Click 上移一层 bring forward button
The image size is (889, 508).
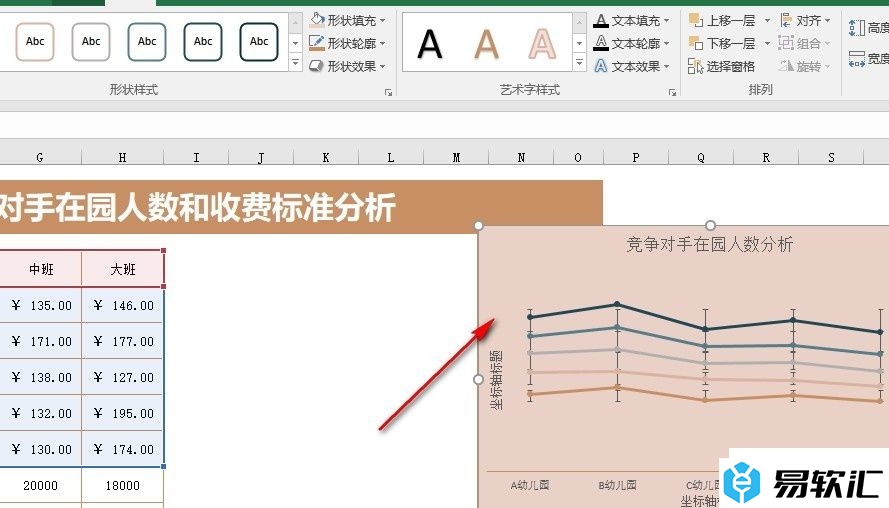pyautogui.click(x=722, y=21)
